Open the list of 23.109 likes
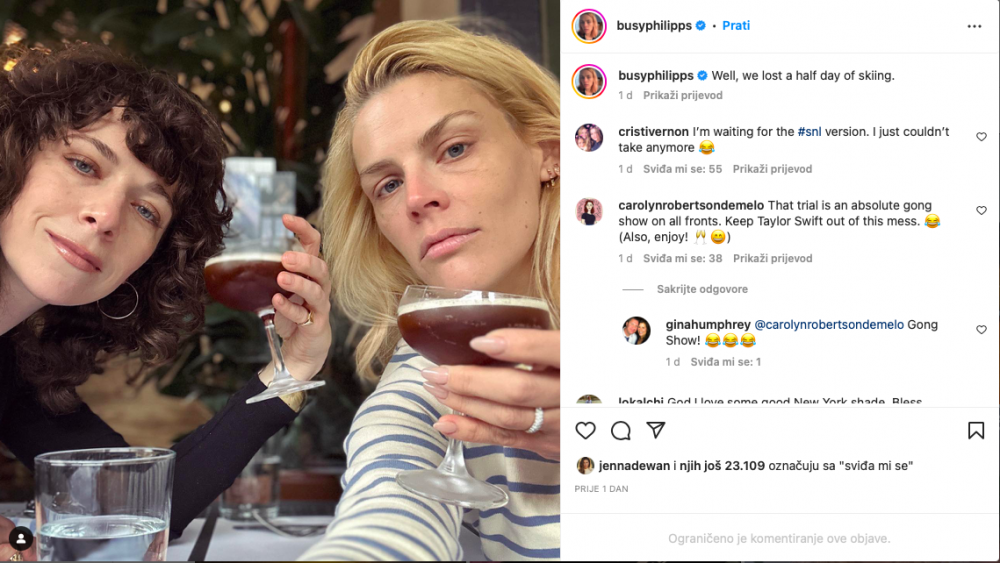 coord(721,465)
